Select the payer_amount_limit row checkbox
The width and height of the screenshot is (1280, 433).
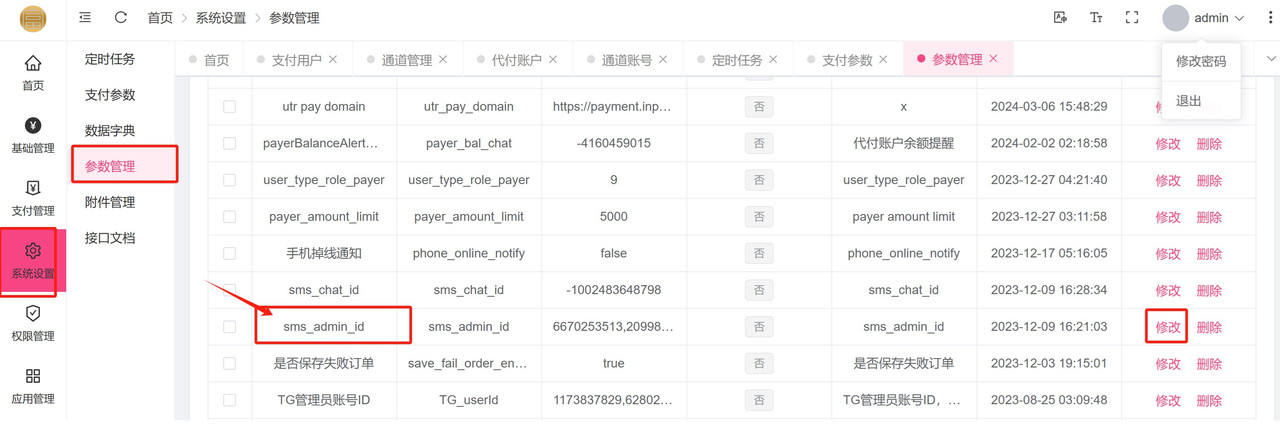point(230,217)
